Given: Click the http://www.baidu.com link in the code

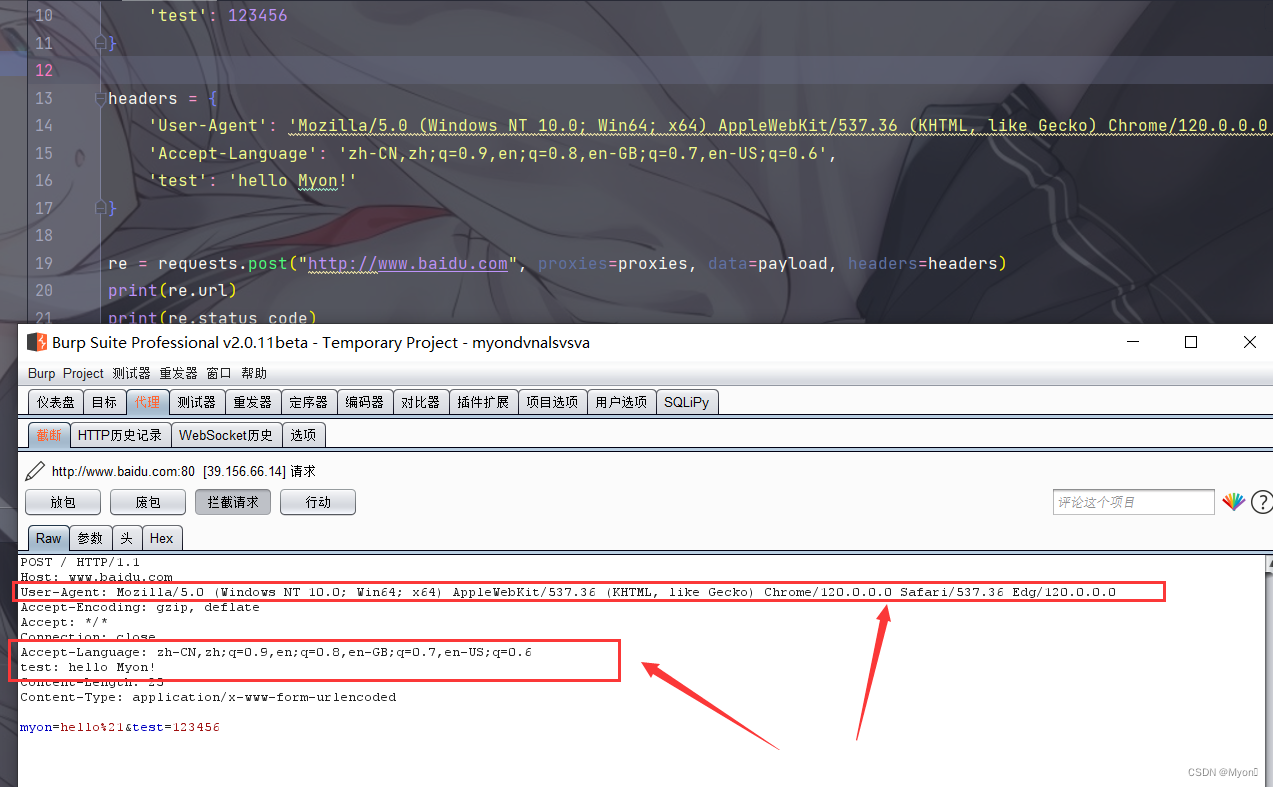Looking at the screenshot, I should 408,263.
